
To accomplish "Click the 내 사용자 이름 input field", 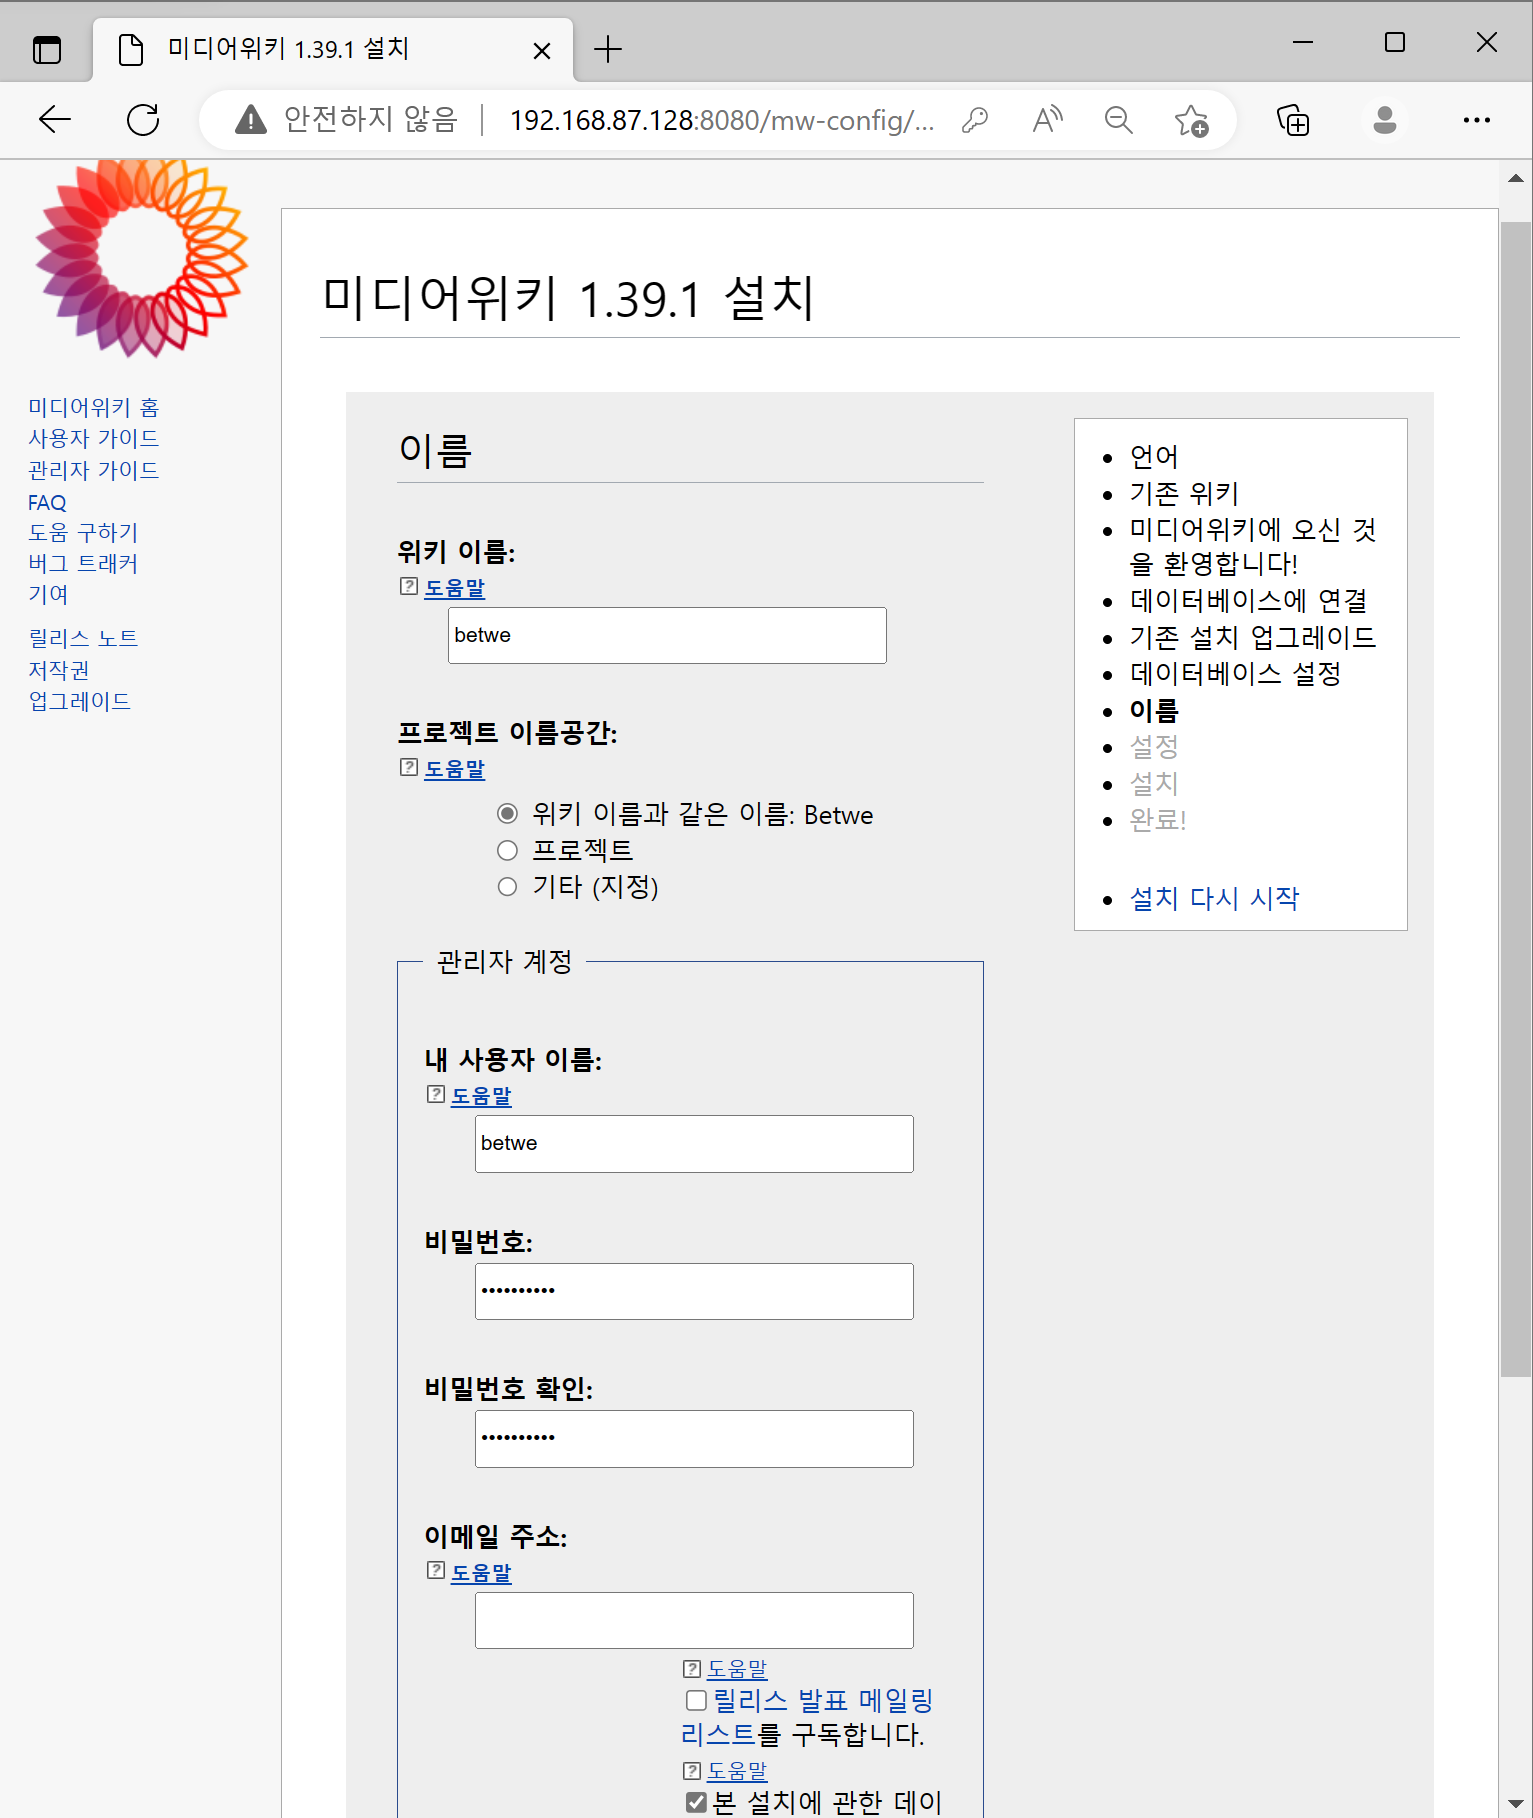I will click(x=694, y=1143).
